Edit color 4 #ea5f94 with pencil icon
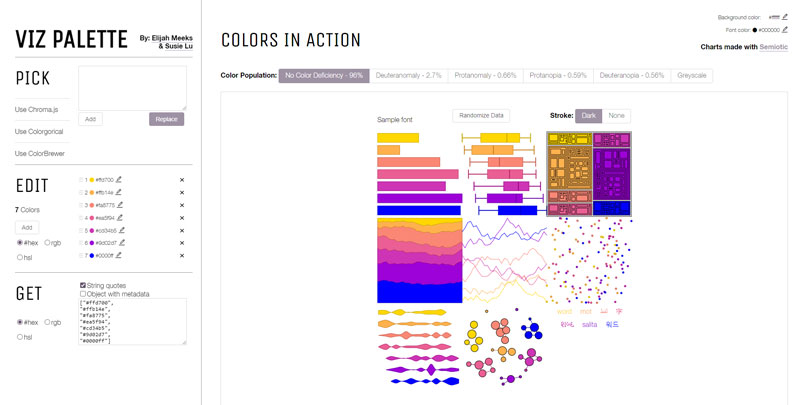 (x=119, y=218)
